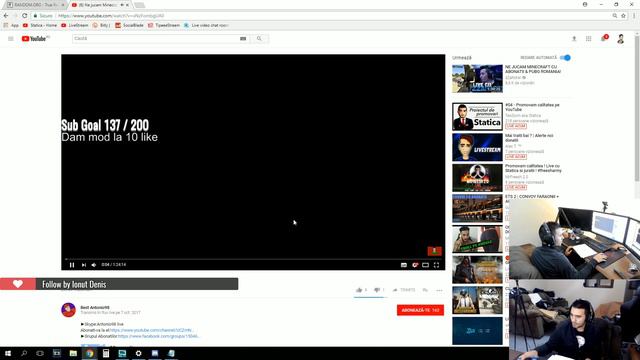Viewport: 640px width, 360px height.
Task: Skip to next video in player controls
Action: coord(84,265)
